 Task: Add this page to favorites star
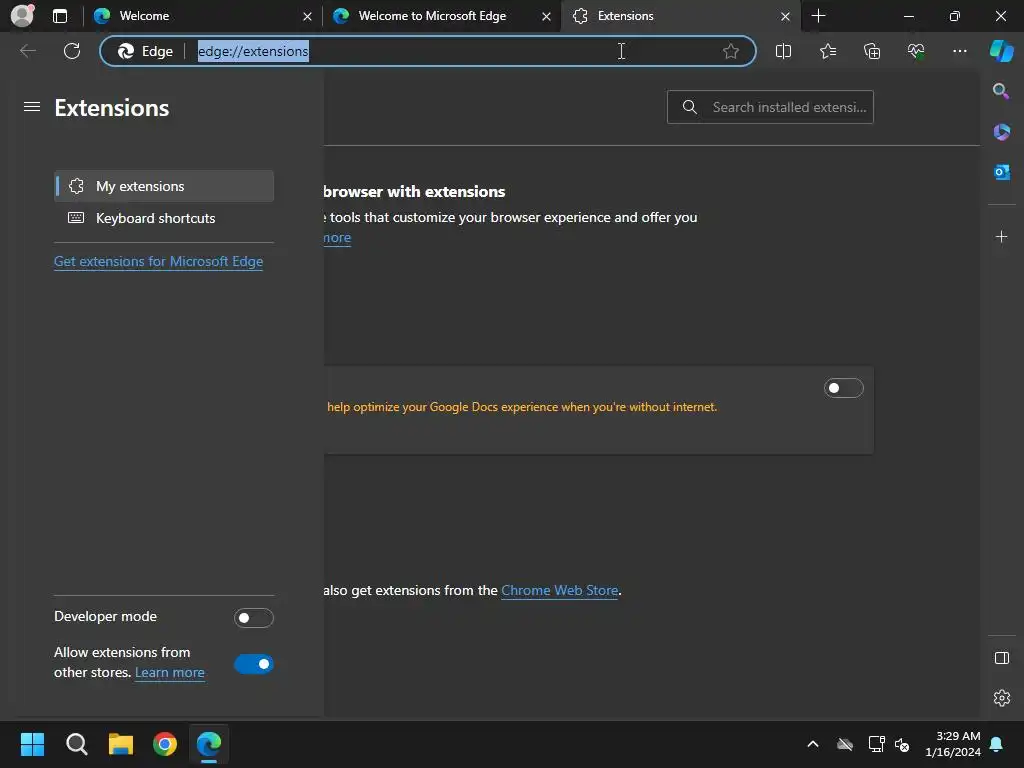click(x=731, y=51)
